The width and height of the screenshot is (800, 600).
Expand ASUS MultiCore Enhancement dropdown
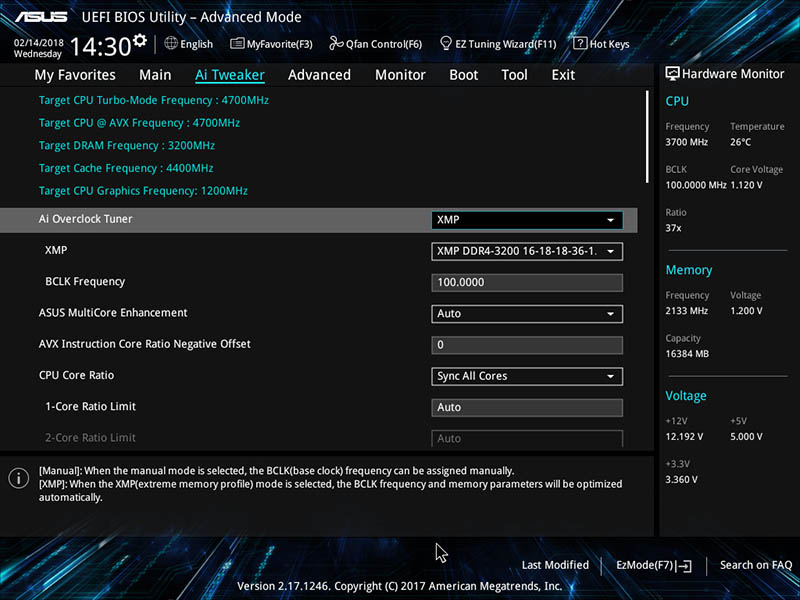point(527,314)
